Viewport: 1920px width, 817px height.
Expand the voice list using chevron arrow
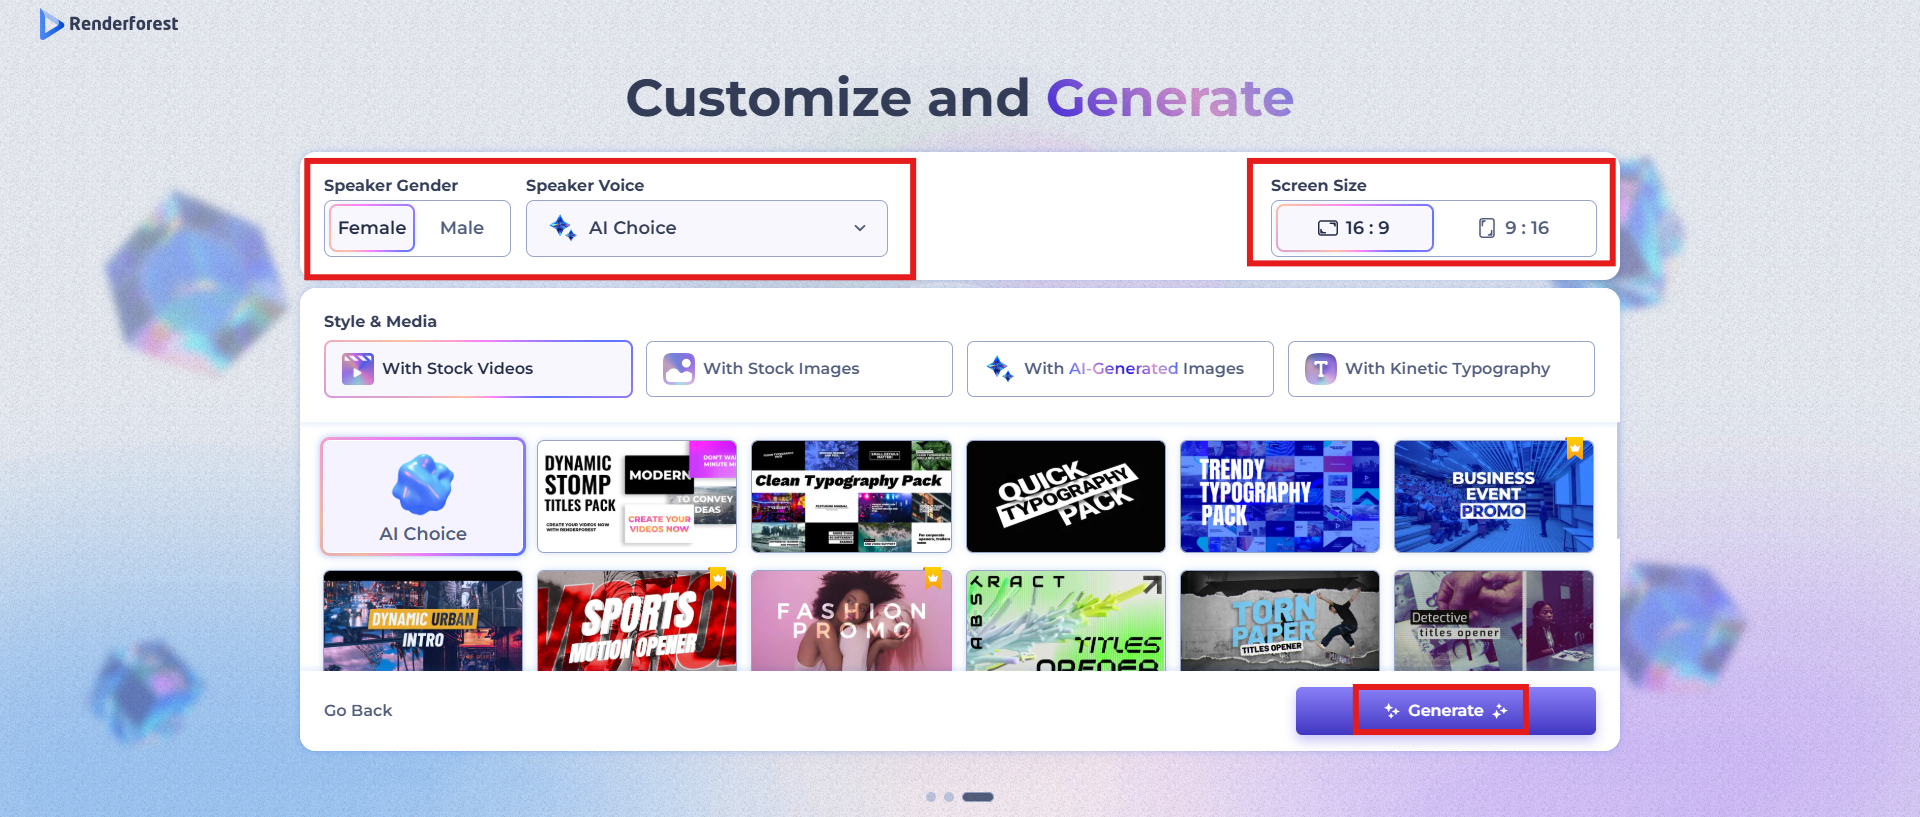pos(860,228)
